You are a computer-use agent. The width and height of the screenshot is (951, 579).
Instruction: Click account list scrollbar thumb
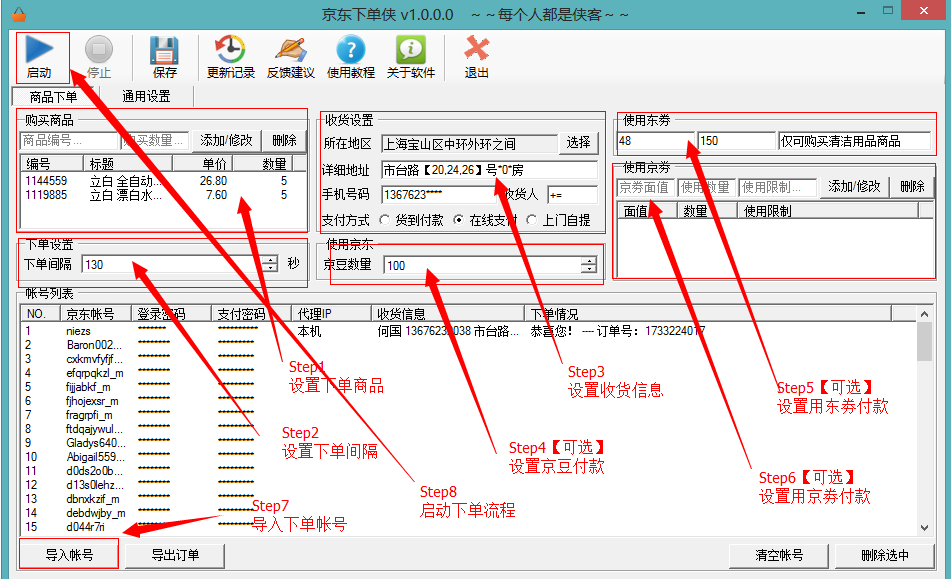[924, 341]
